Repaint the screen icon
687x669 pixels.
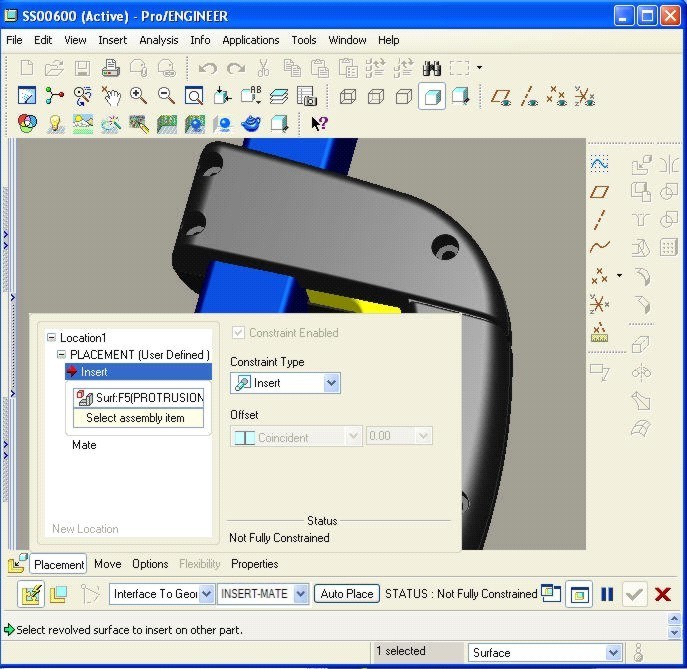click(x=27, y=96)
